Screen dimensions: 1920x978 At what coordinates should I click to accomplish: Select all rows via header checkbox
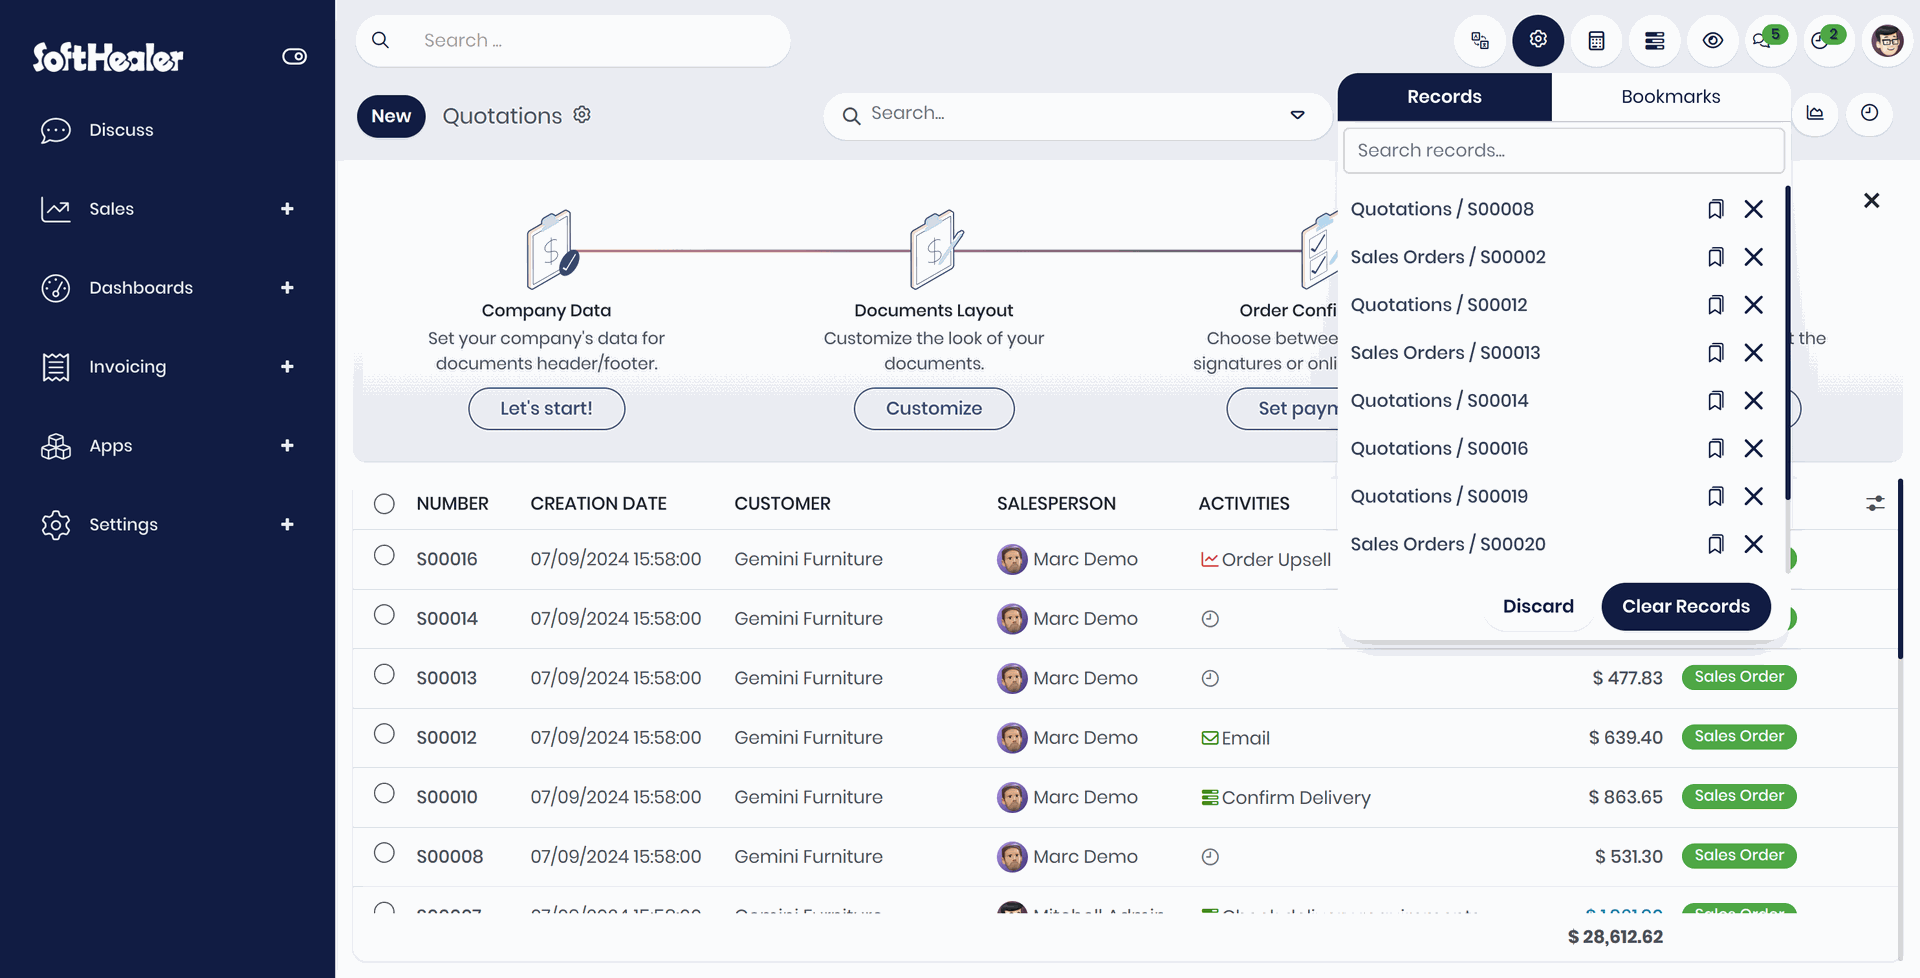[x=384, y=503]
